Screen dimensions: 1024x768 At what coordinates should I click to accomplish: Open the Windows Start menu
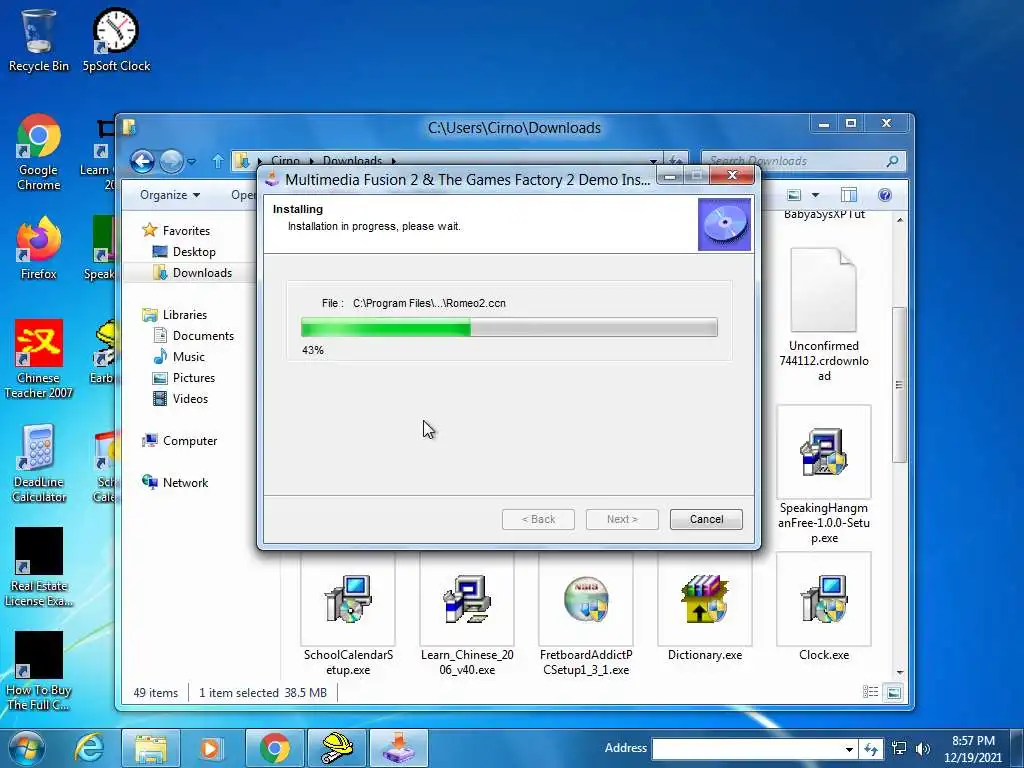[x=26, y=748]
